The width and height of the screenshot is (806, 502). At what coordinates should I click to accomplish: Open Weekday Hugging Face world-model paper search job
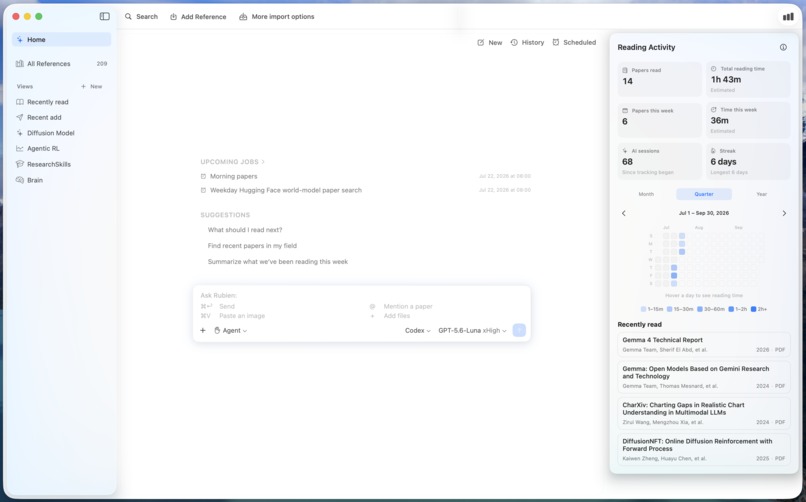coord(365,190)
